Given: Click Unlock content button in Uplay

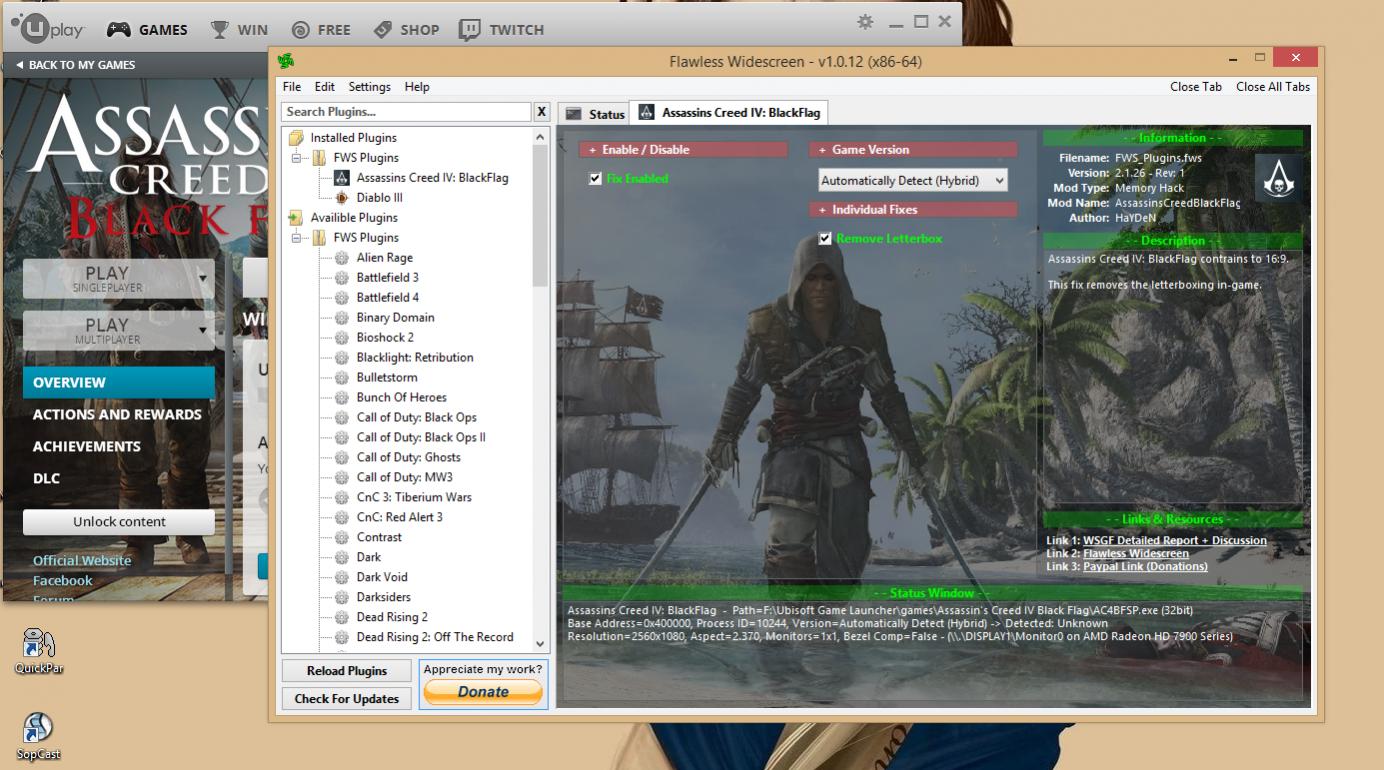Looking at the screenshot, I should click(x=119, y=522).
